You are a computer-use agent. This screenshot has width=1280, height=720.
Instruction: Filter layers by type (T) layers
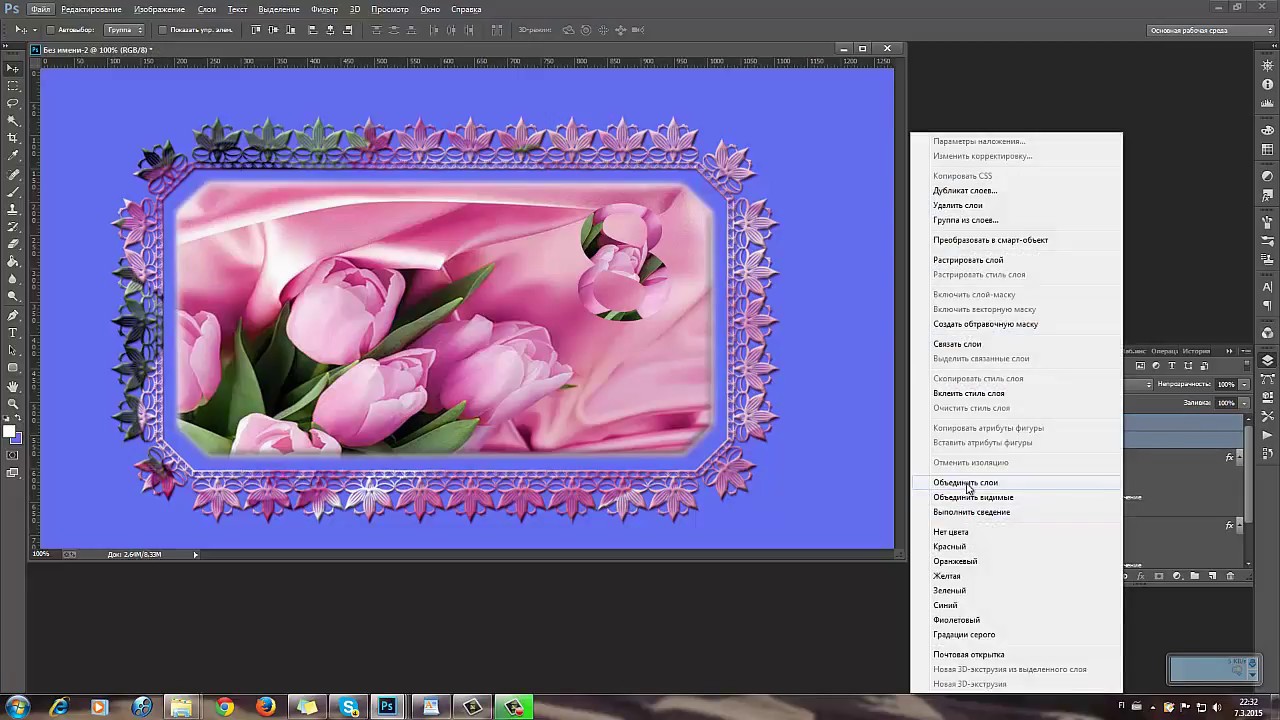pos(1172,366)
